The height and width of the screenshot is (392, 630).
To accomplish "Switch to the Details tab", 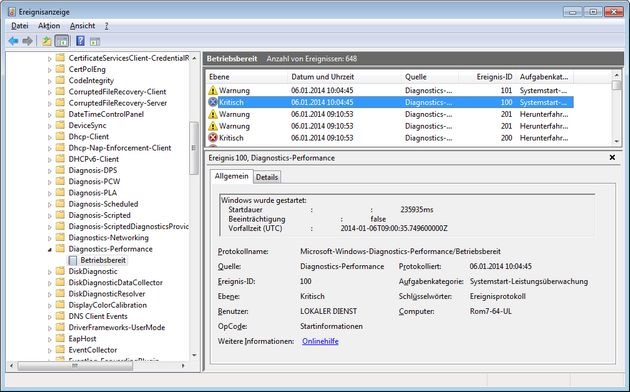I will [x=267, y=177].
